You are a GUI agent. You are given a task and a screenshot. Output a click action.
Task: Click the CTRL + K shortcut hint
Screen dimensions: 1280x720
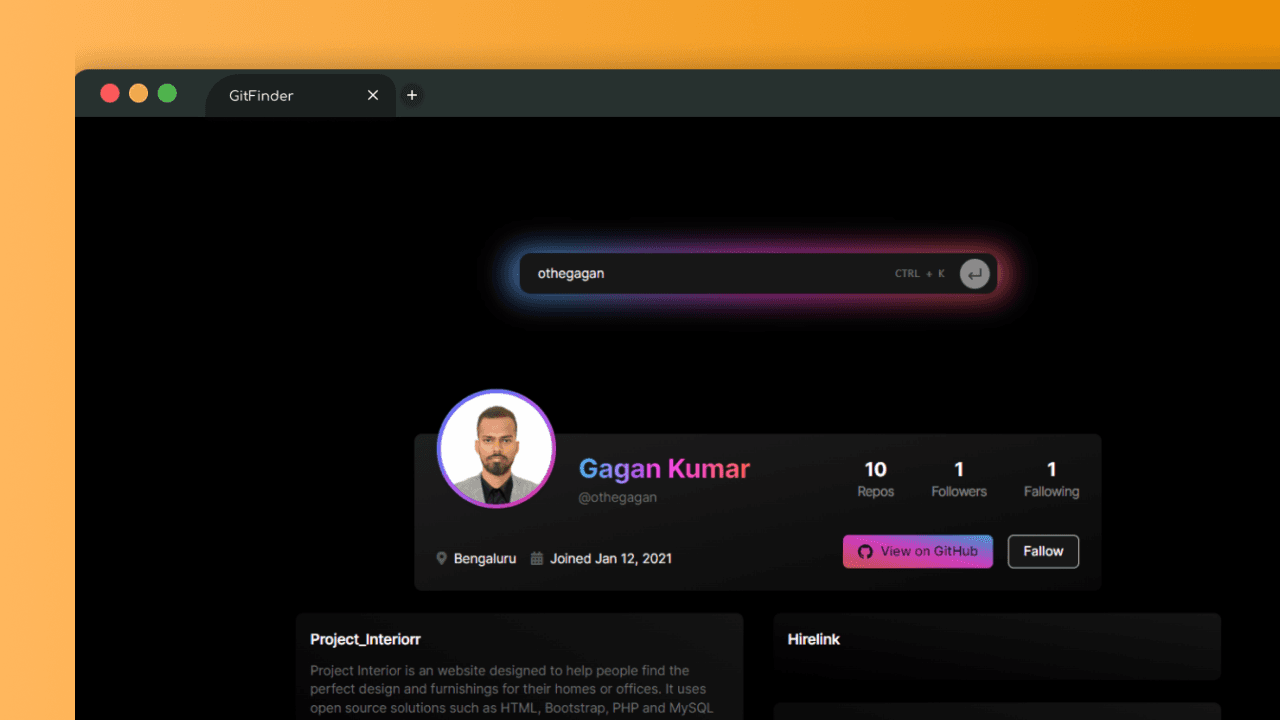pos(919,273)
